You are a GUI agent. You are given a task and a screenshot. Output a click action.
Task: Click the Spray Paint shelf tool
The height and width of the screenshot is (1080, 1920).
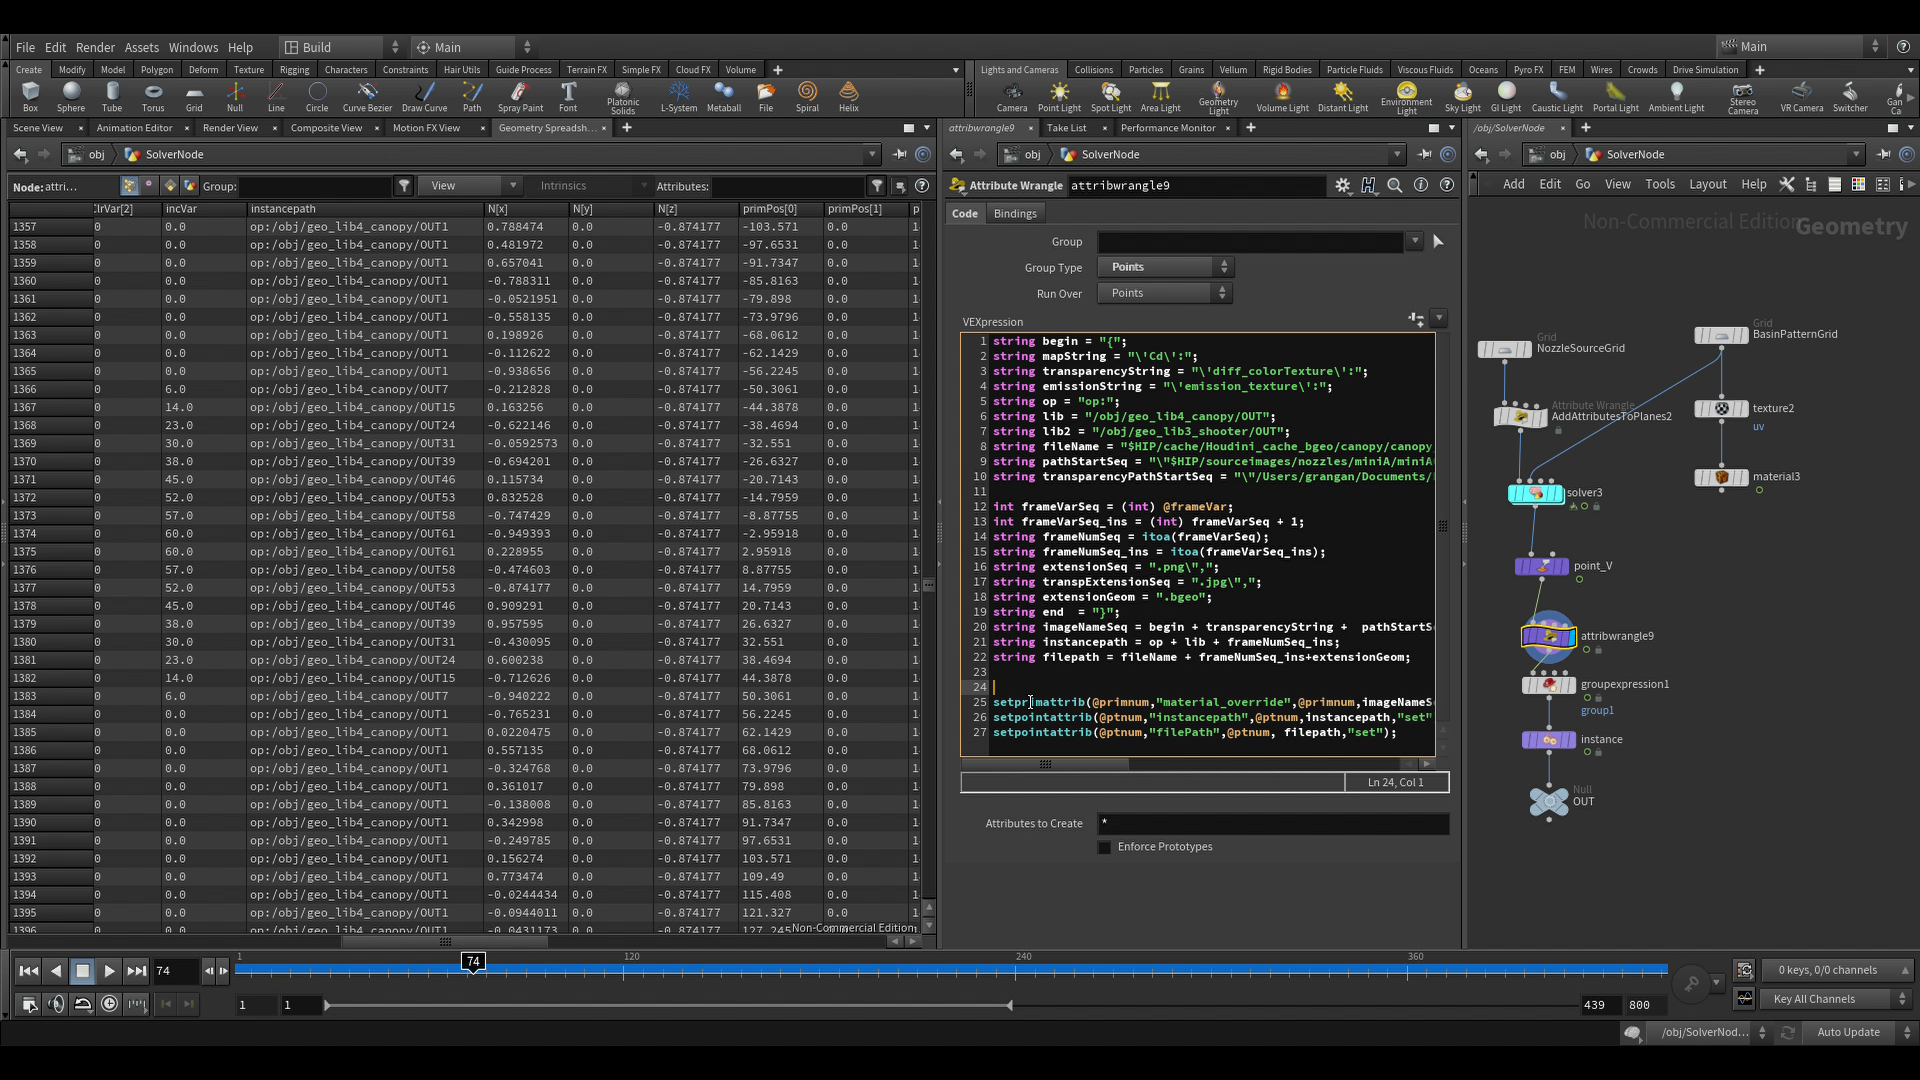(x=520, y=96)
